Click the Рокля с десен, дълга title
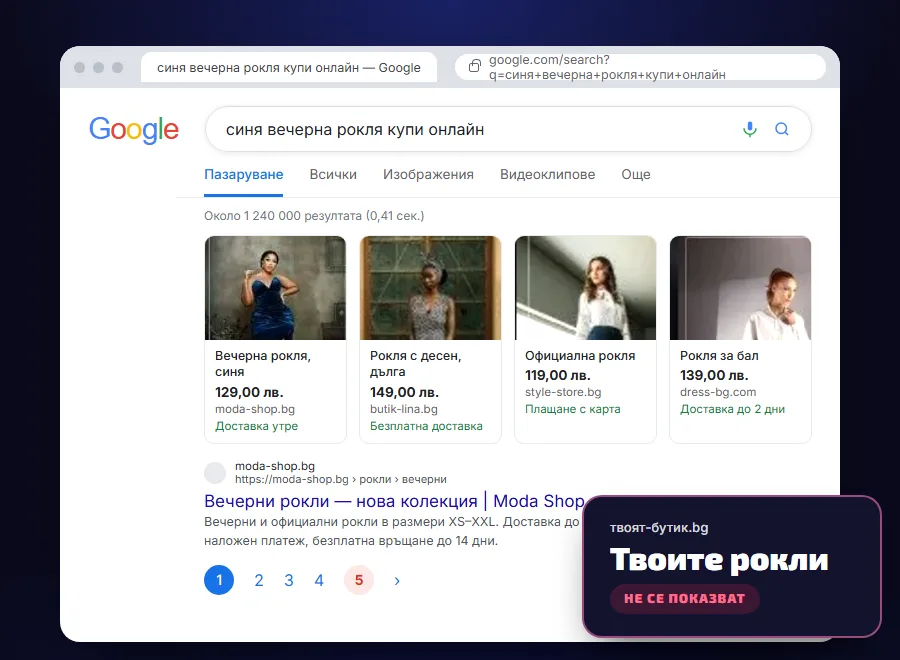This screenshot has width=900, height=660. pyautogui.click(x=416, y=364)
